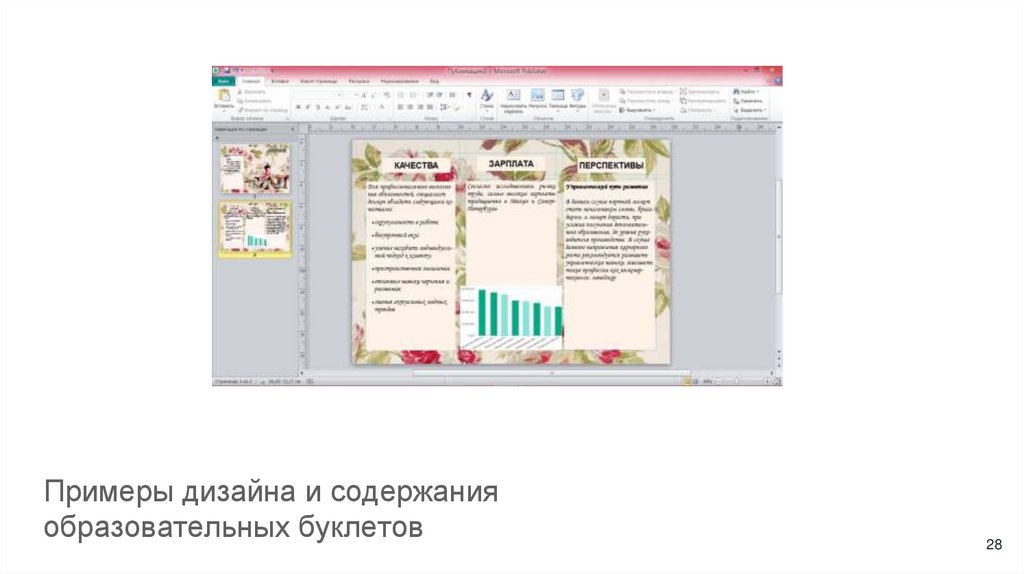The height and width of the screenshot is (574, 1024).
Task: Select the second page thumbnail
Action: coord(255,227)
